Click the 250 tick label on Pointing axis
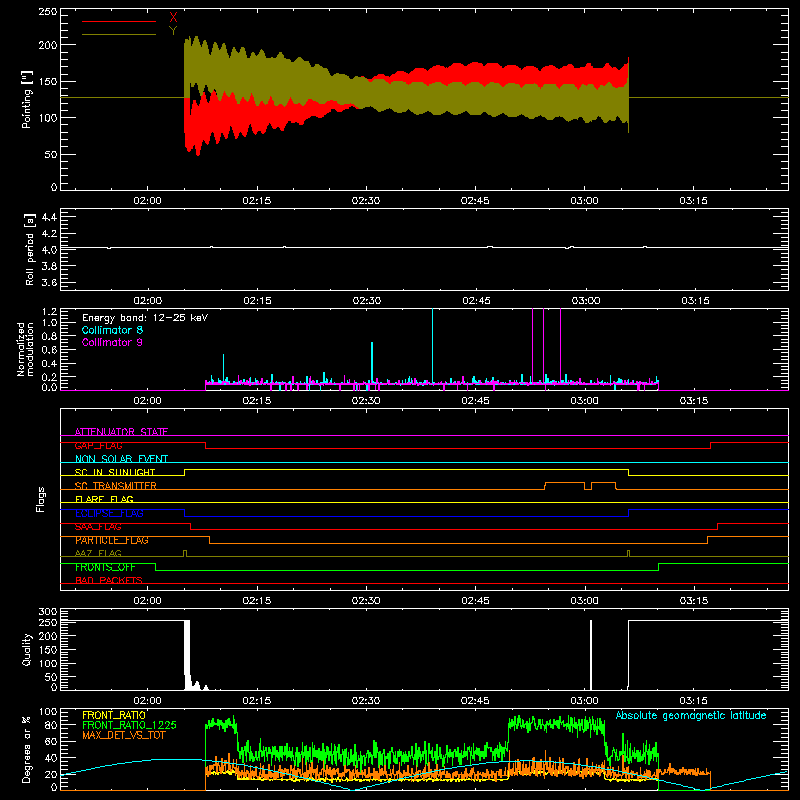This screenshot has width=800, height=800. 47,12
